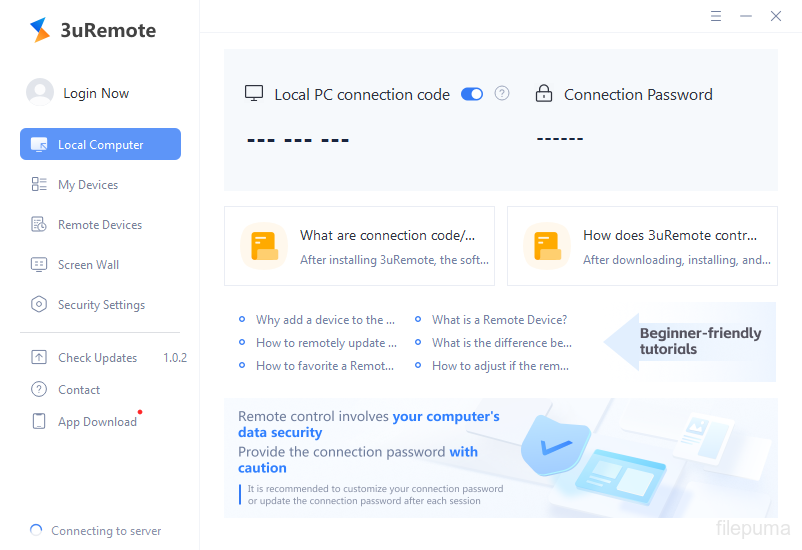Image resolution: width=802 pixels, height=550 pixels.
Task: Open 'What is a Remote Device?' tutorial
Action: click(499, 320)
